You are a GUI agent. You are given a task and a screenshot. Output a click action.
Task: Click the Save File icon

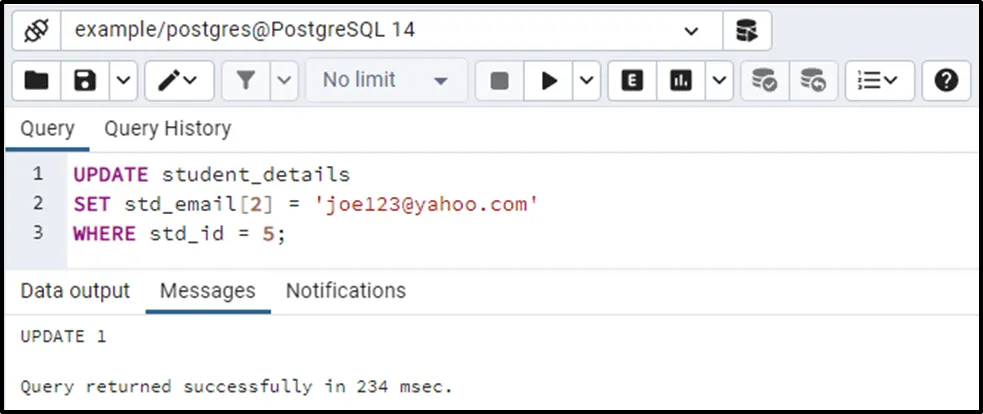click(86, 81)
